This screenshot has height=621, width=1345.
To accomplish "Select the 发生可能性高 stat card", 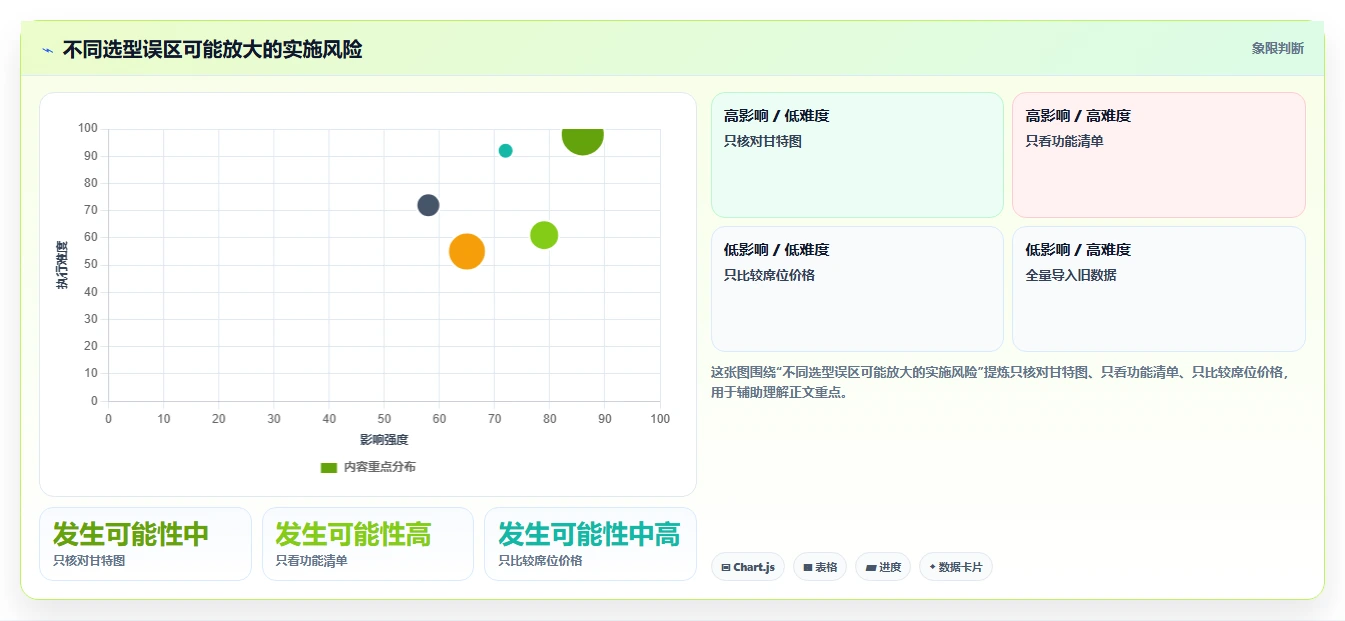I will pos(368,544).
